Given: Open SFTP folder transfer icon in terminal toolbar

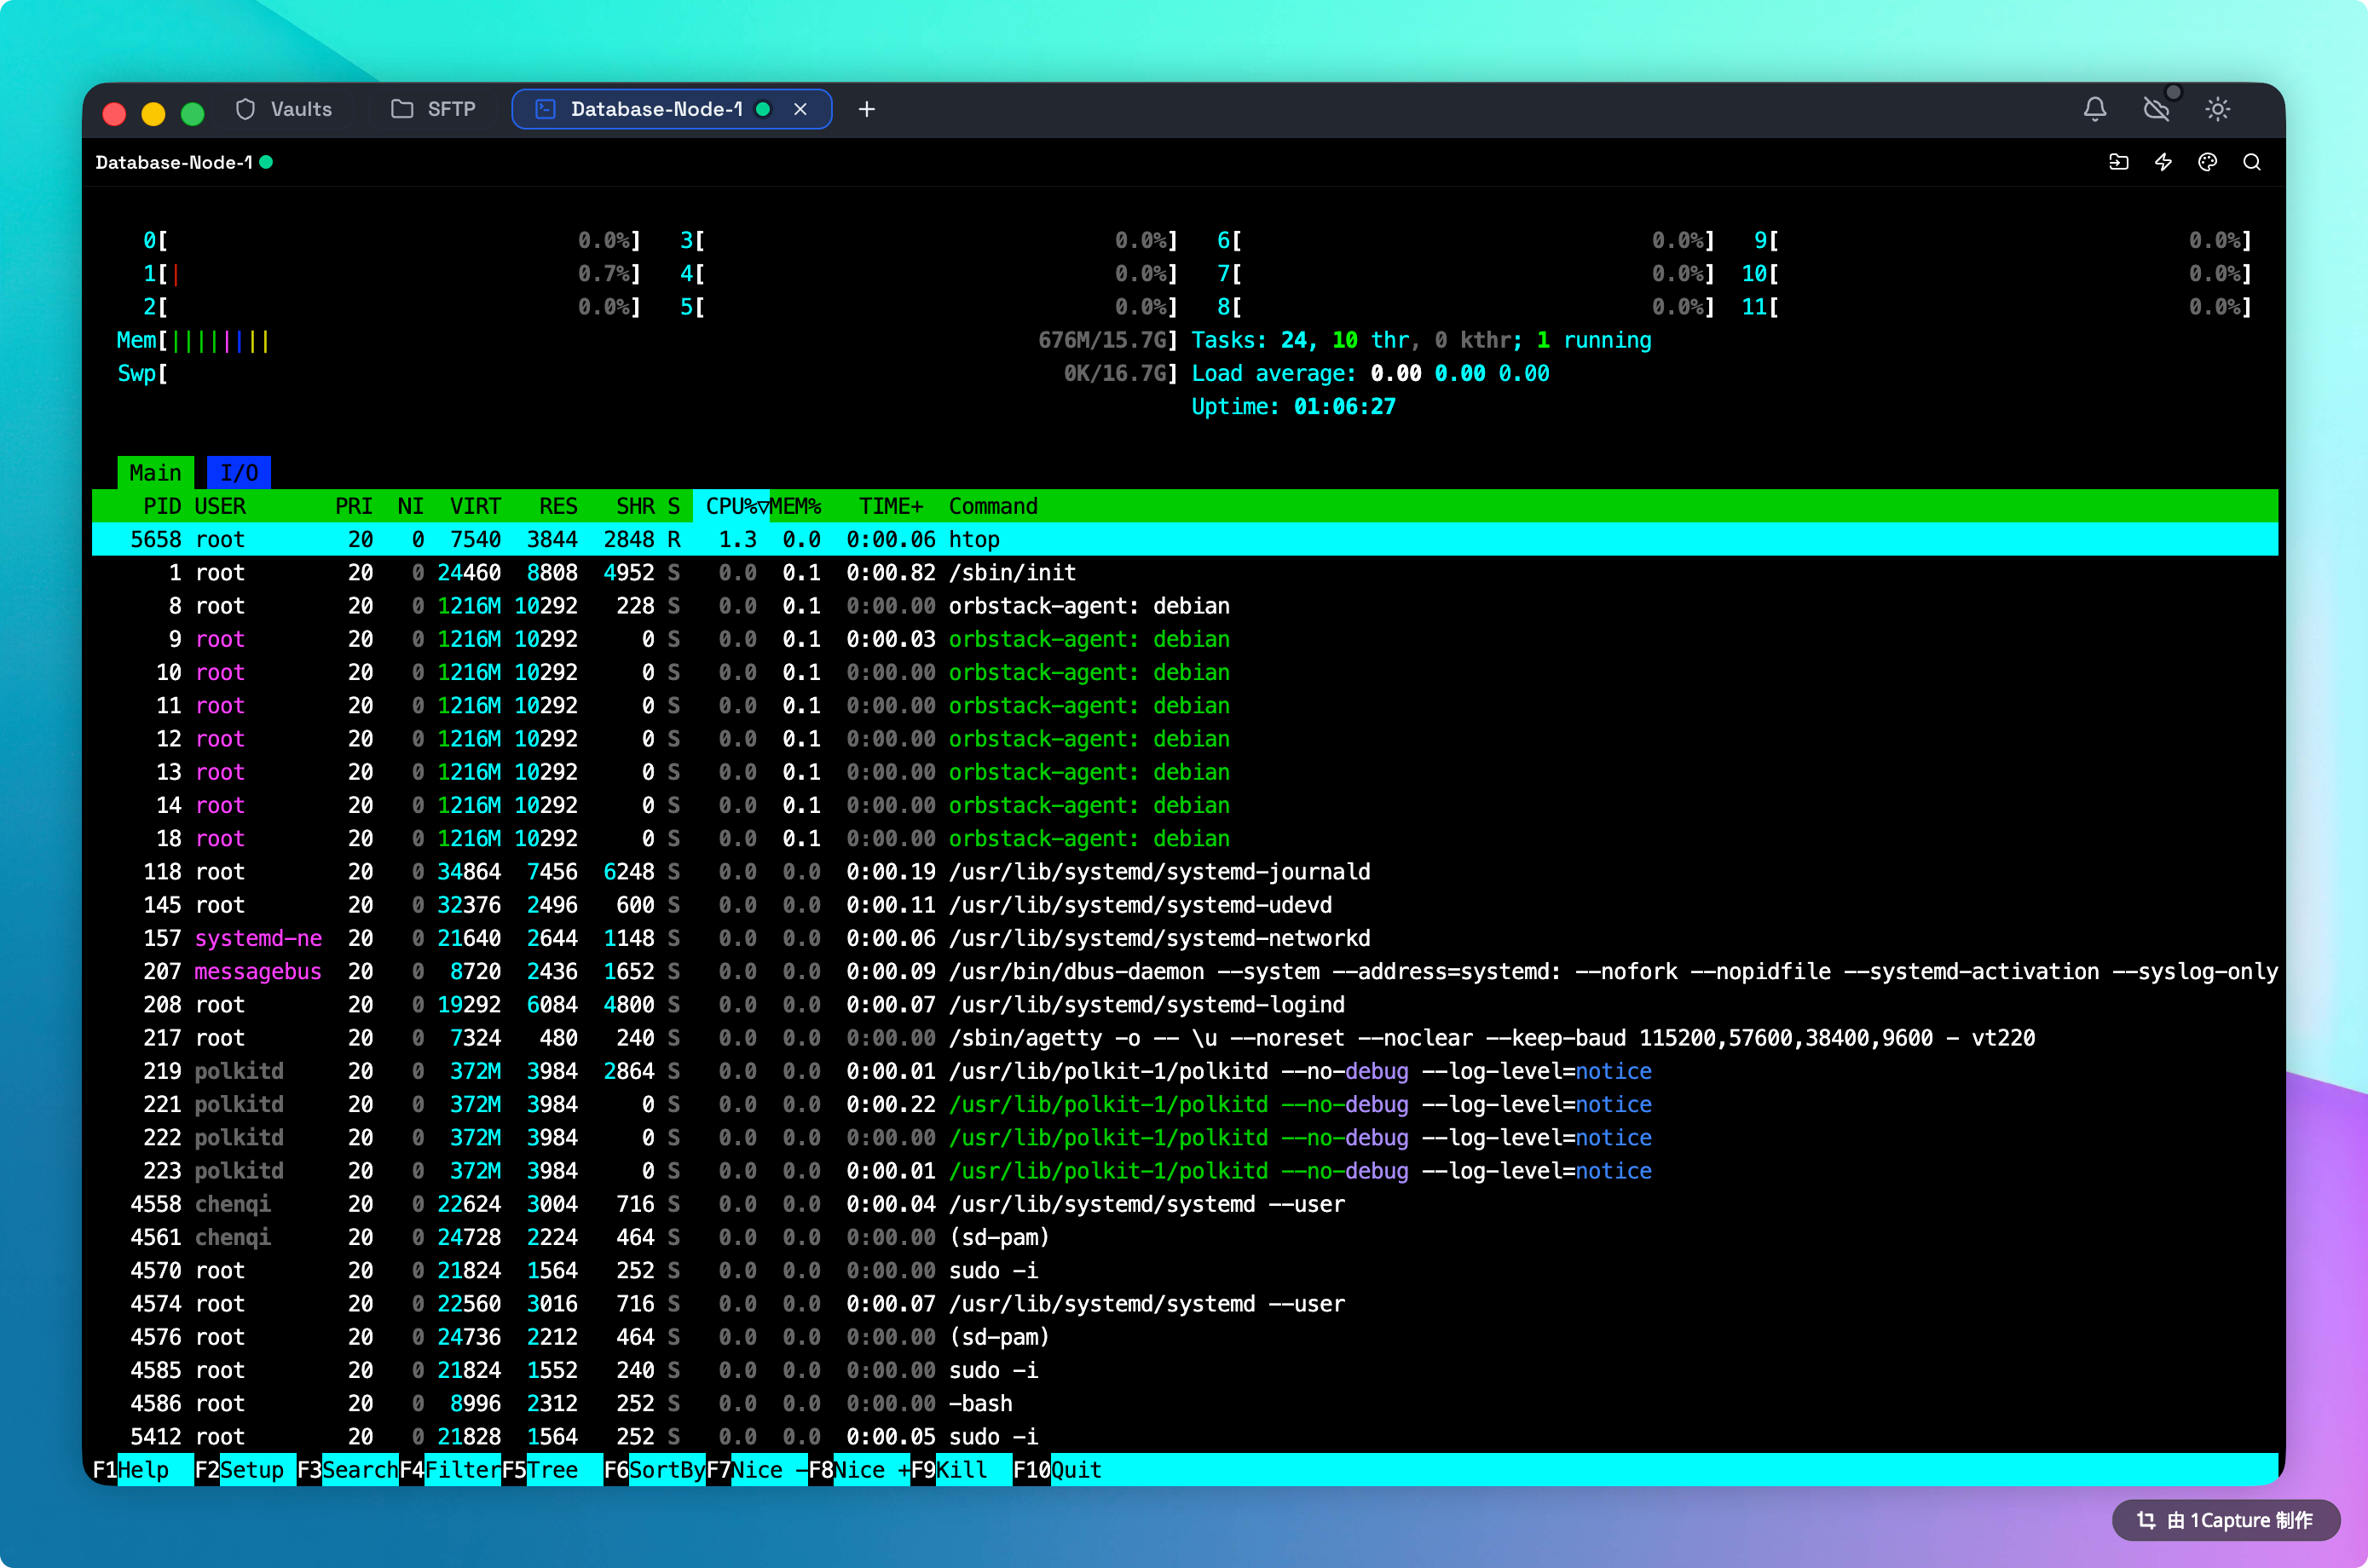Looking at the screenshot, I should 2118,162.
